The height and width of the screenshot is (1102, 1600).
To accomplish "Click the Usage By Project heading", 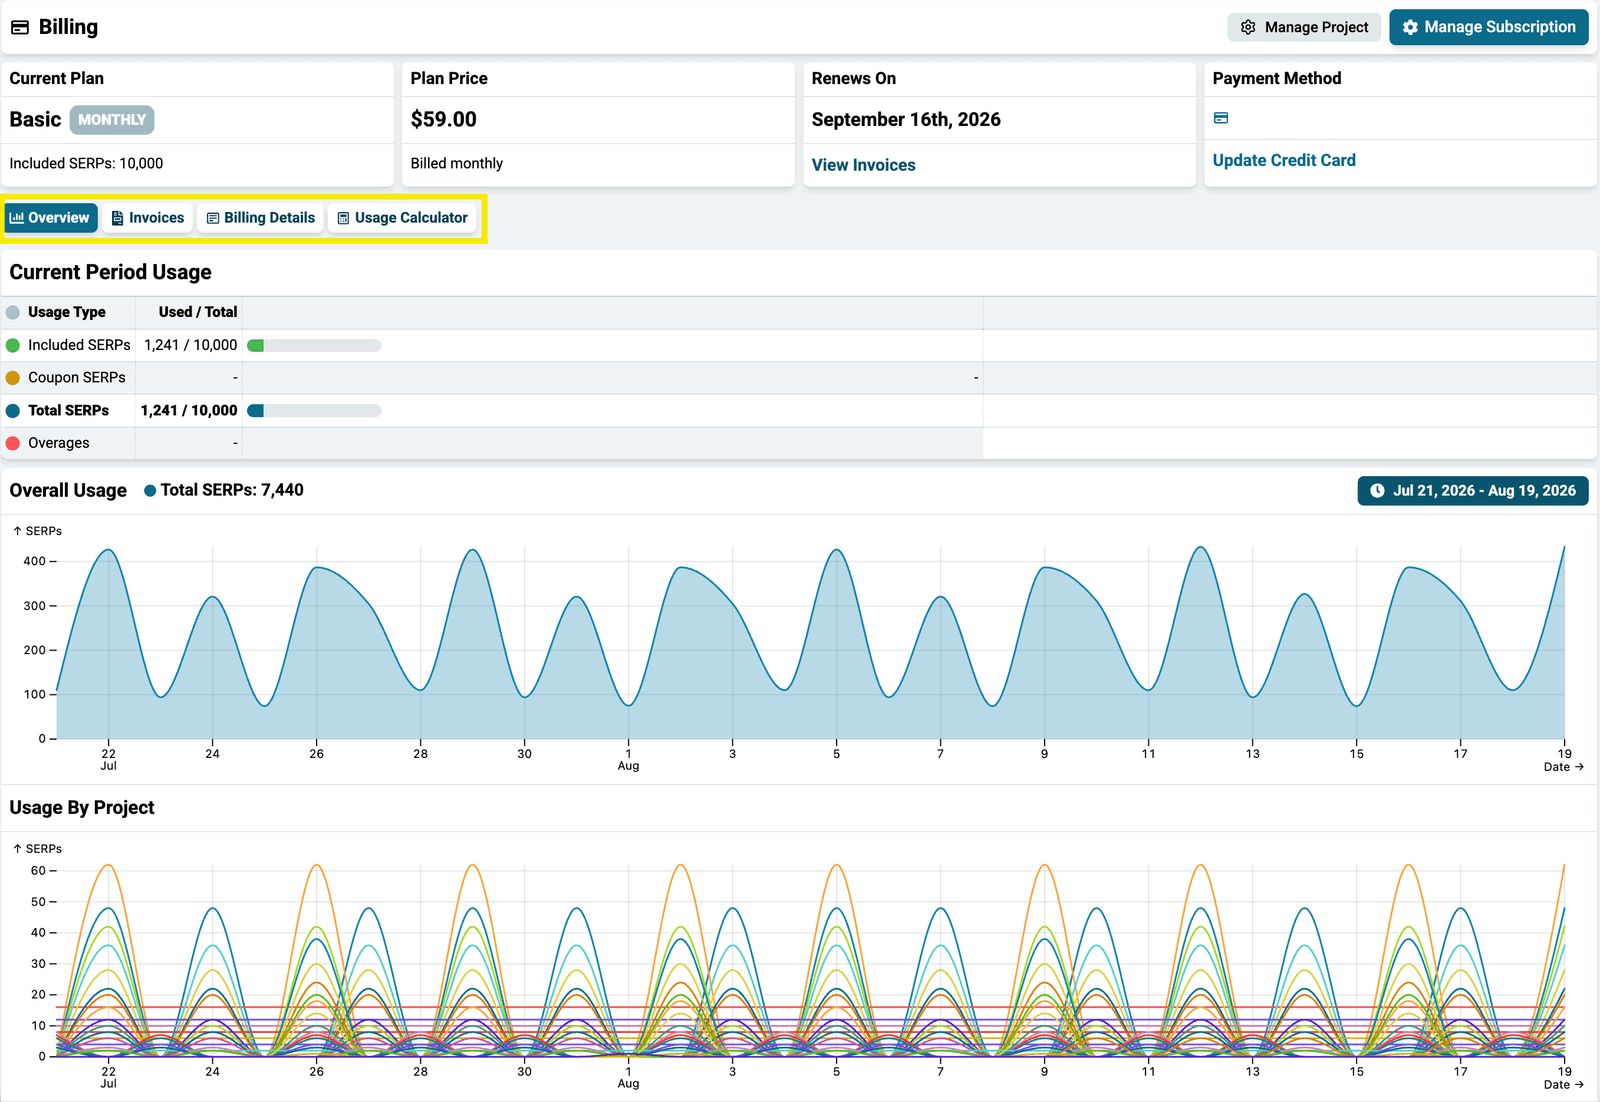I will click(x=82, y=808).
